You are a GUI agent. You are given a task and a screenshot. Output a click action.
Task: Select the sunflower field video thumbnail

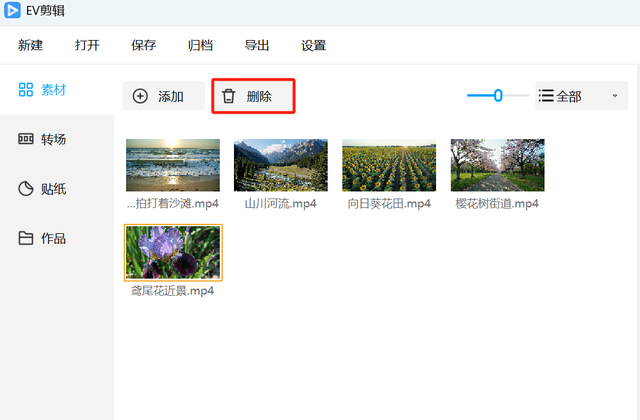tap(389, 165)
